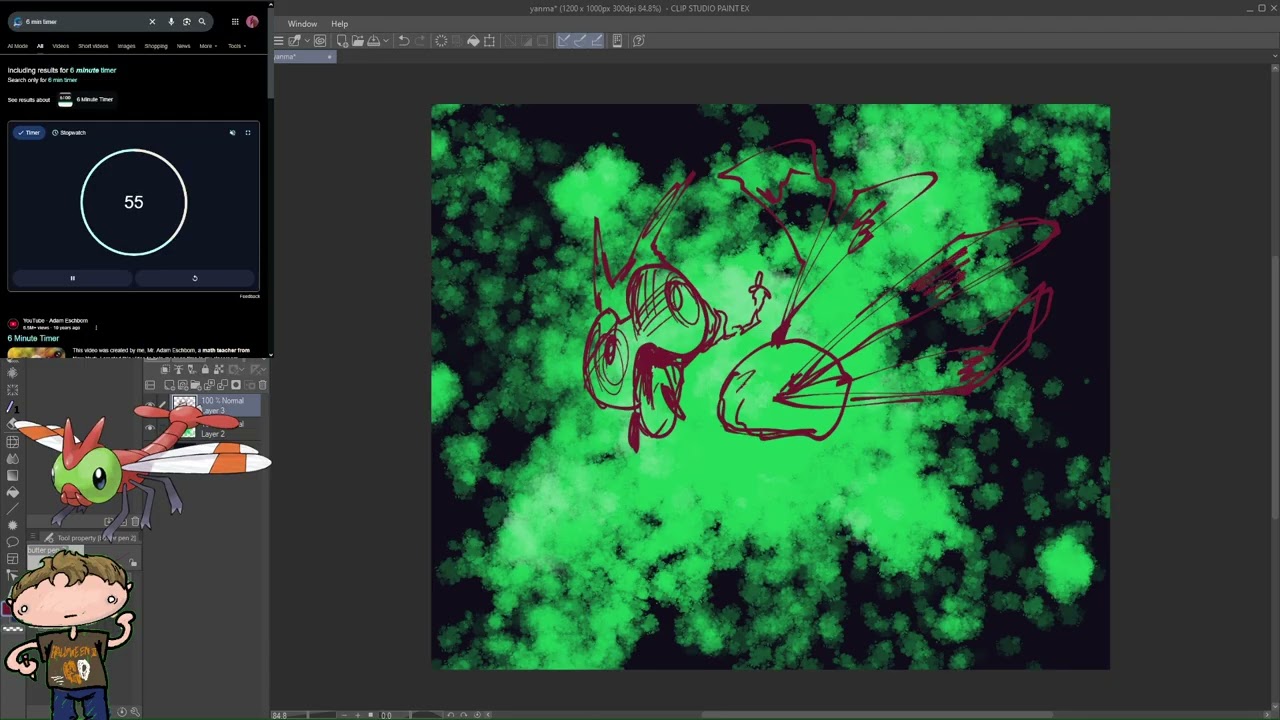Image resolution: width=1280 pixels, height=720 pixels.
Task: Toggle the timer sound mute icon
Action: click(232, 132)
